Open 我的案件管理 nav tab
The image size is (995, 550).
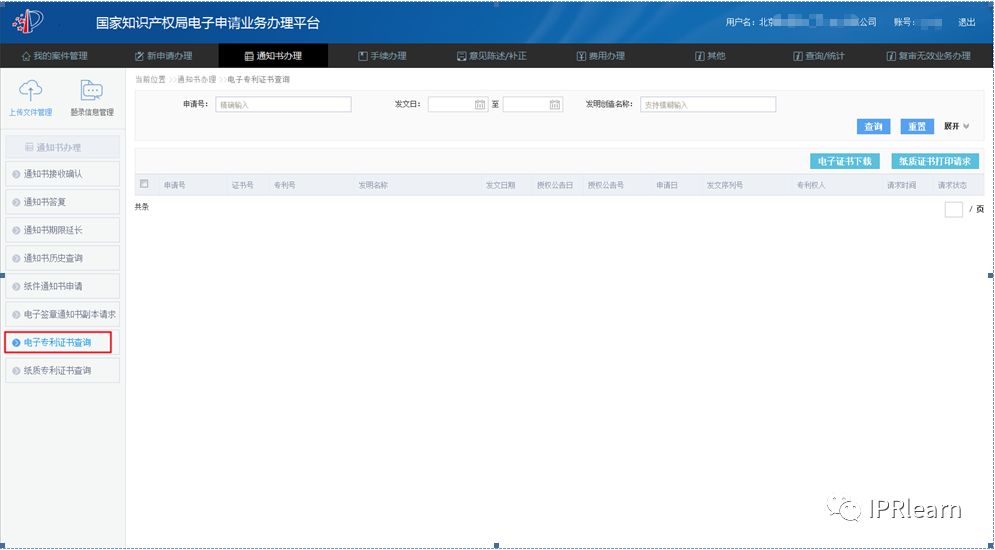(x=55, y=56)
